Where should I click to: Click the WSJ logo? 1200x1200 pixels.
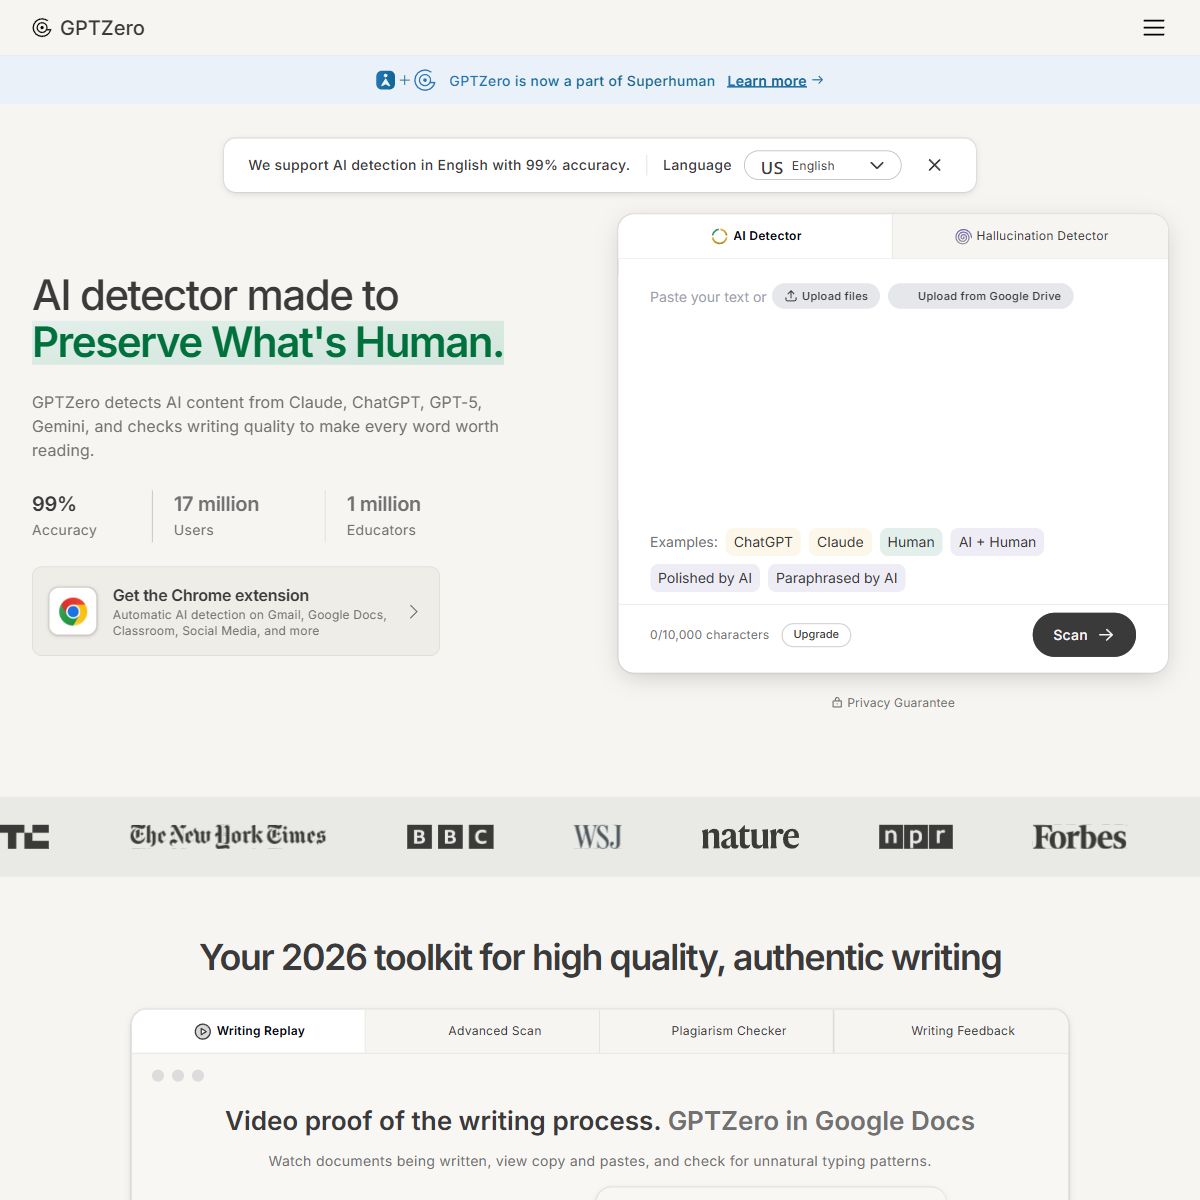[598, 837]
